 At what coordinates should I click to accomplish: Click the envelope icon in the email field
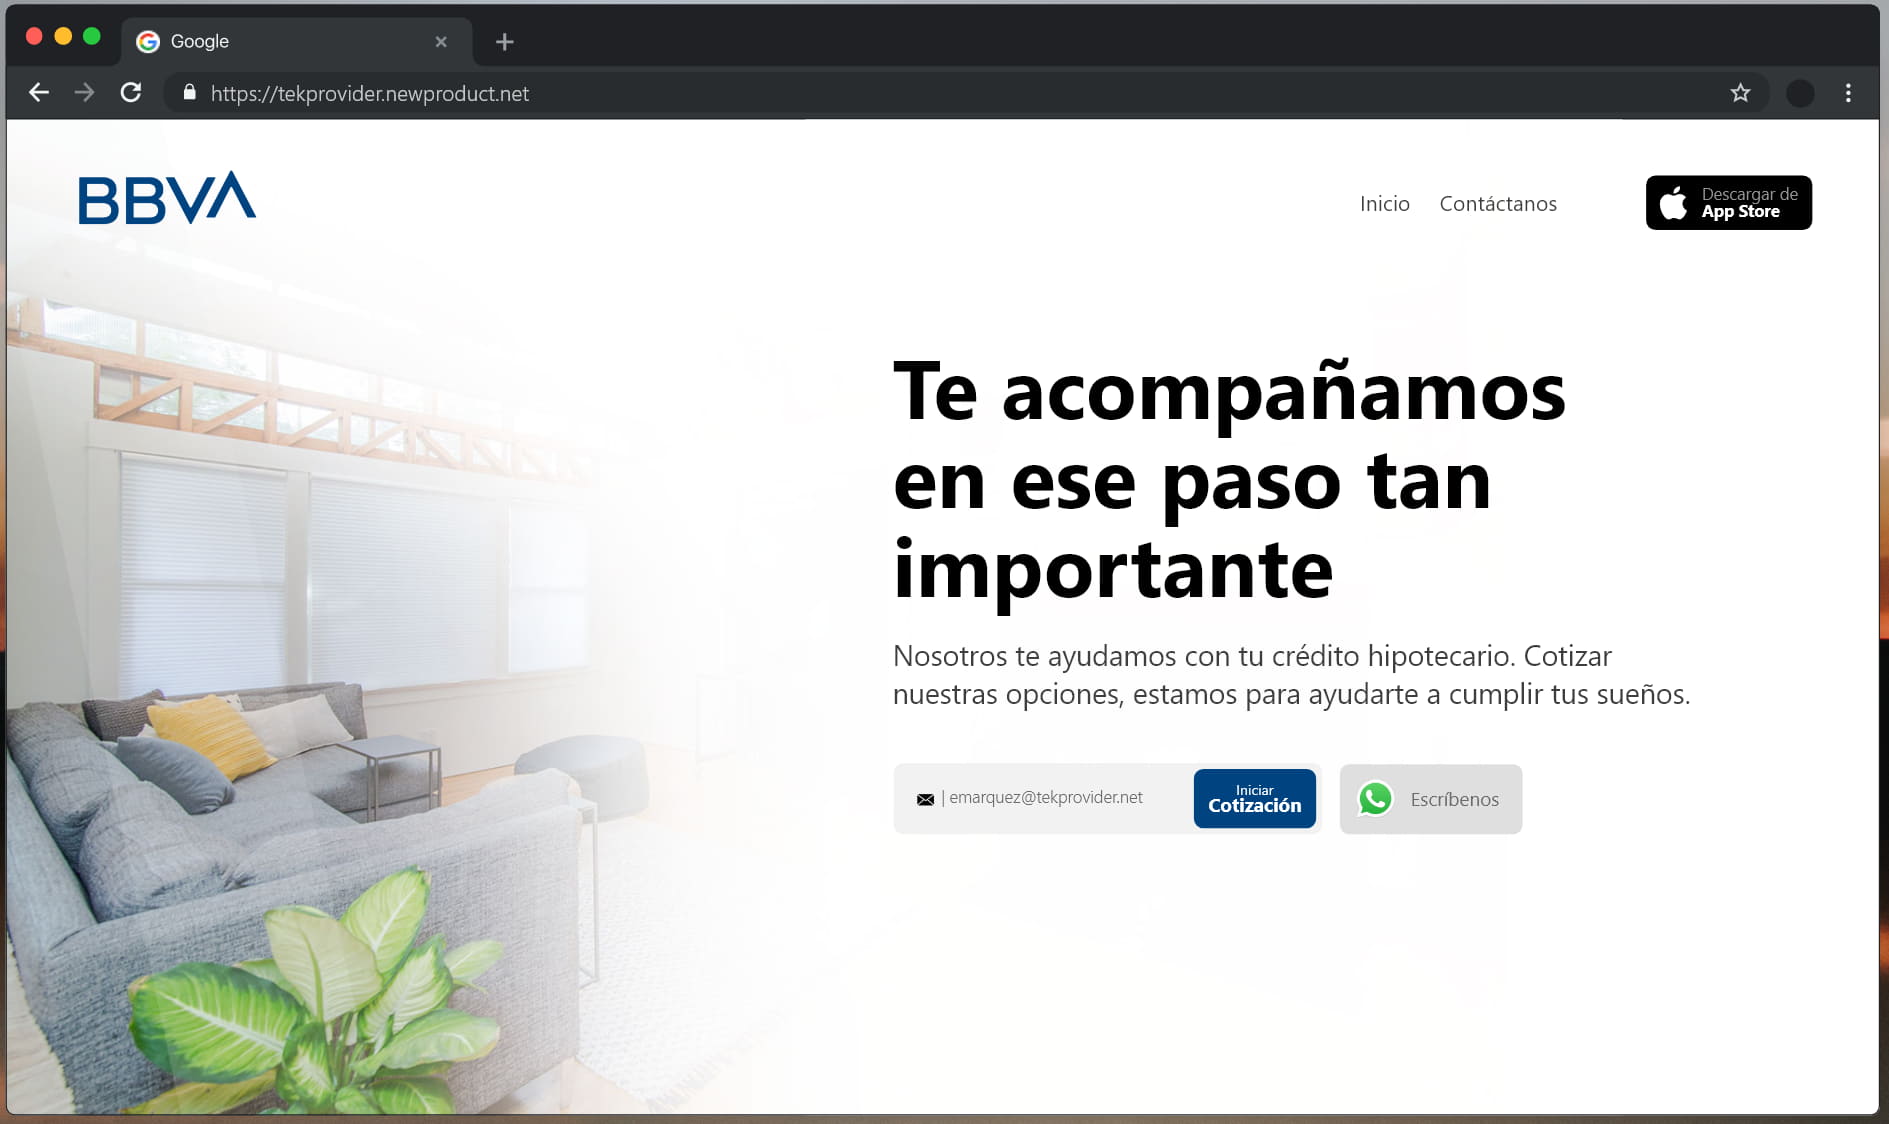[925, 799]
